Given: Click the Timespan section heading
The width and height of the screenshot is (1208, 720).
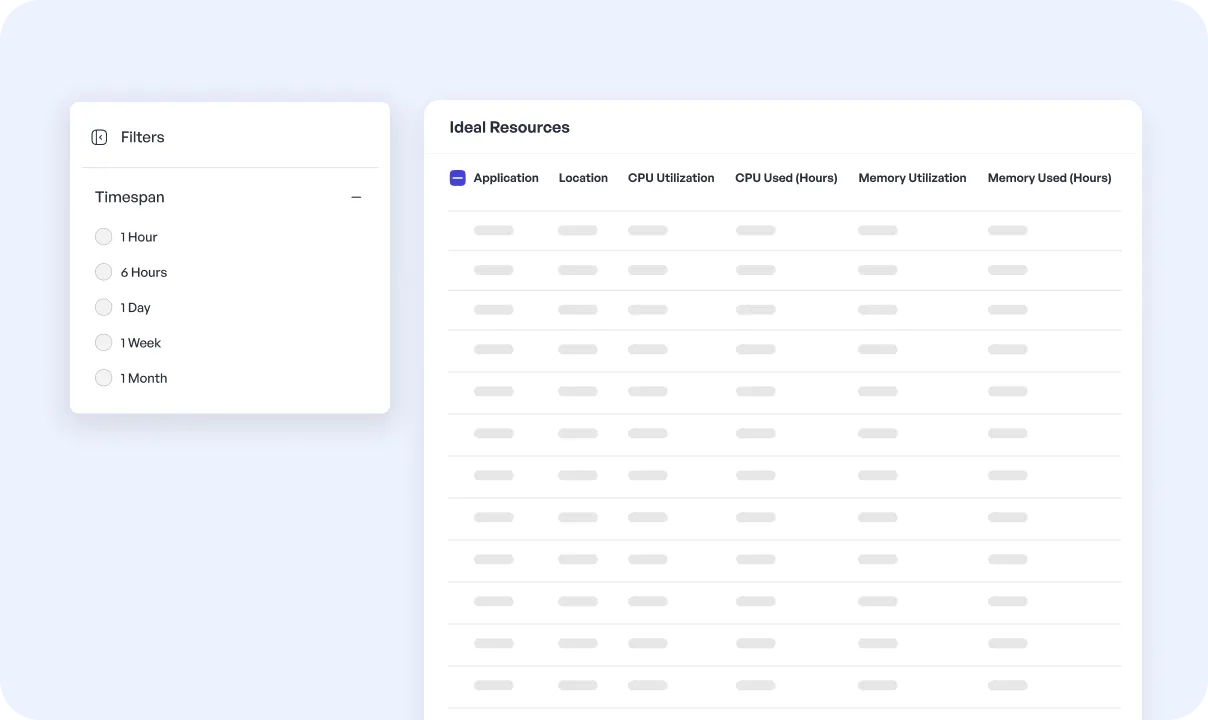Looking at the screenshot, I should (x=130, y=198).
